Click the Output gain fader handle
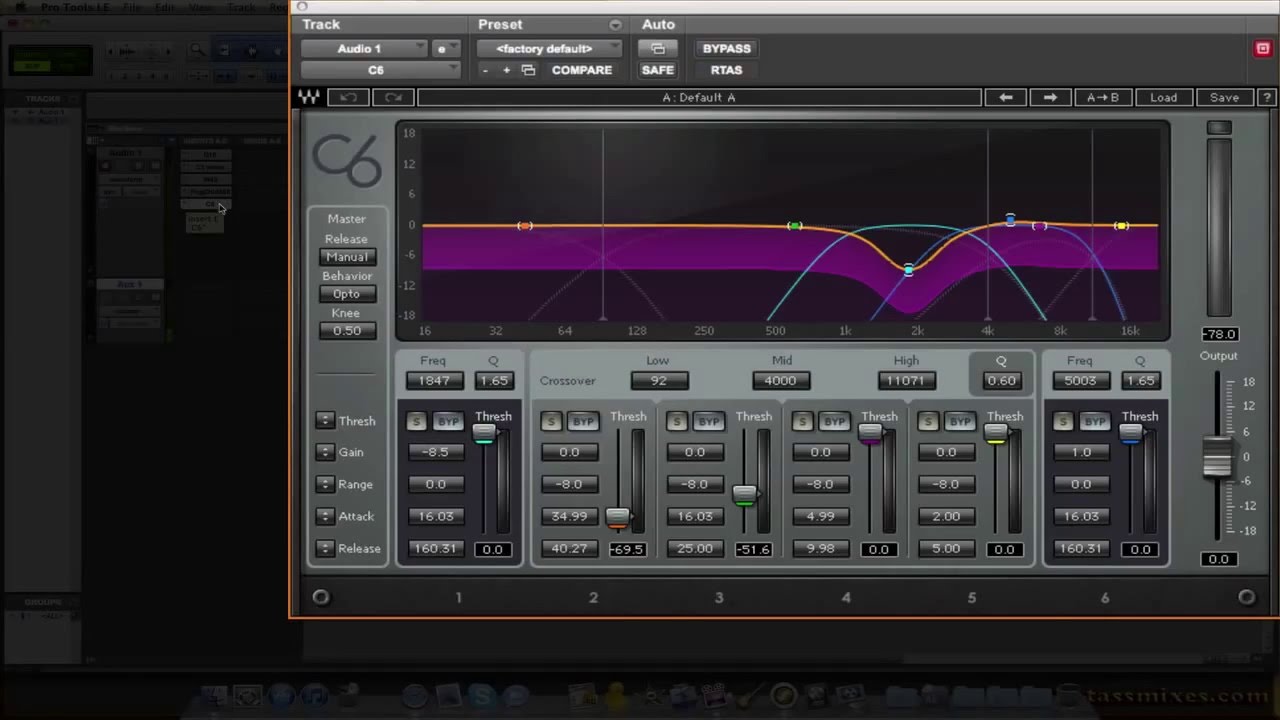Image resolution: width=1280 pixels, height=720 pixels. pyautogui.click(x=1217, y=457)
